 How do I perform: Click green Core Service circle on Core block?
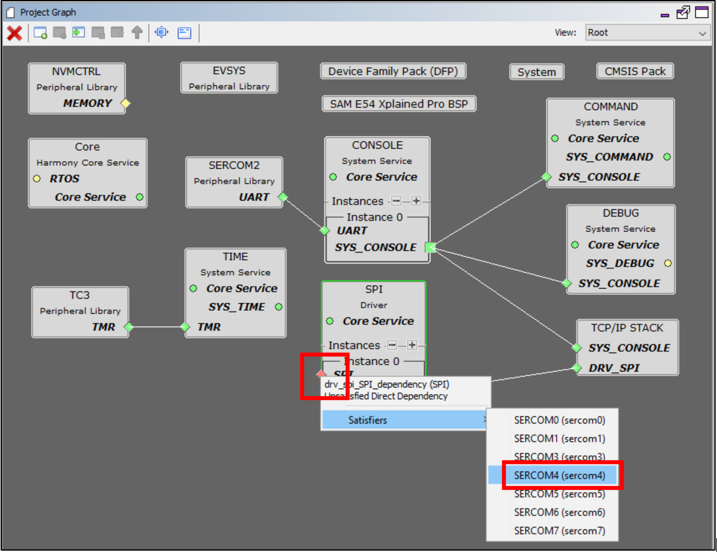point(140,197)
